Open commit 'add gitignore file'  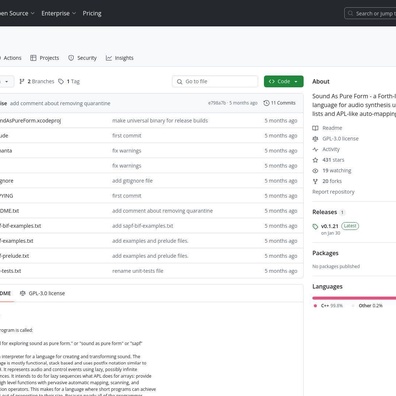click(132, 181)
